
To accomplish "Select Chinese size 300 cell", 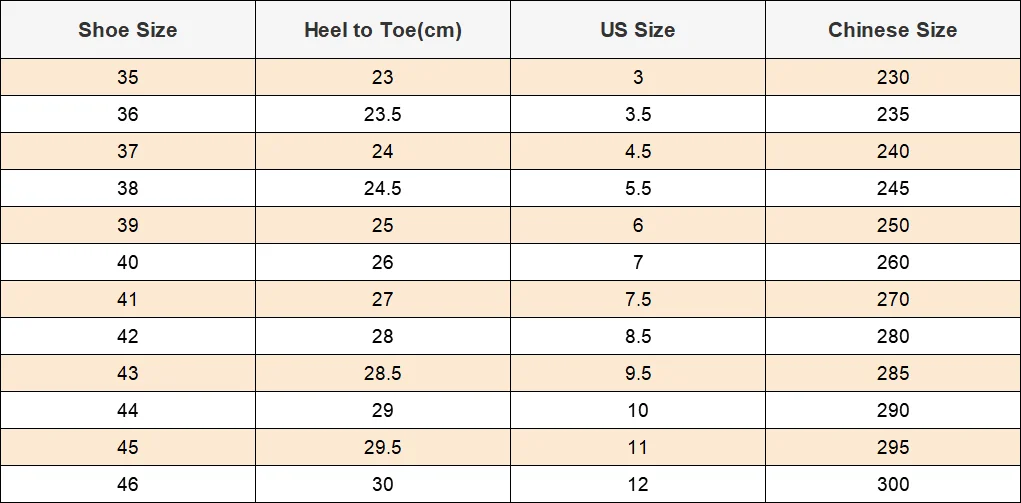I will coord(893,484).
